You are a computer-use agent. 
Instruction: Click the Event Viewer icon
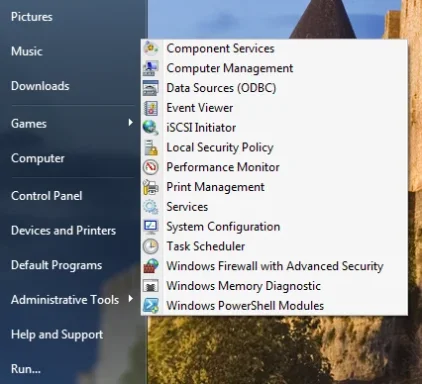click(x=151, y=108)
